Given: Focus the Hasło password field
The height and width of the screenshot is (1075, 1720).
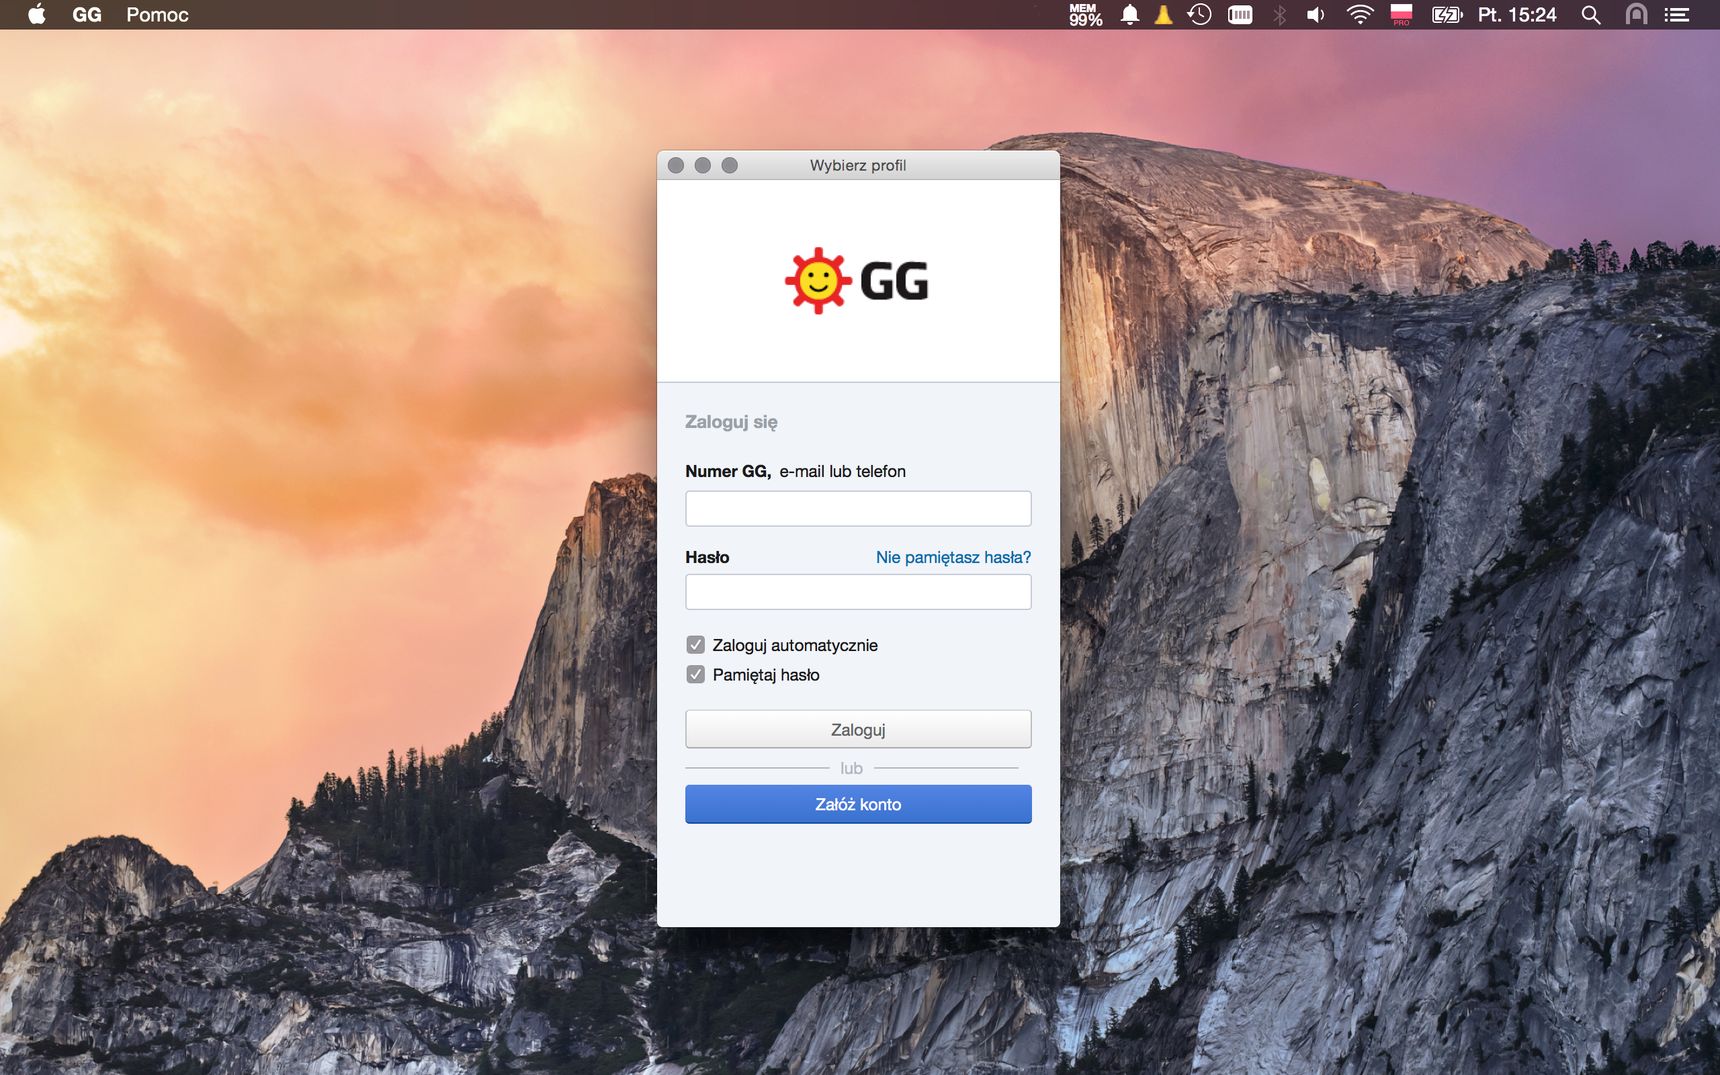Looking at the screenshot, I should pos(858,592).
